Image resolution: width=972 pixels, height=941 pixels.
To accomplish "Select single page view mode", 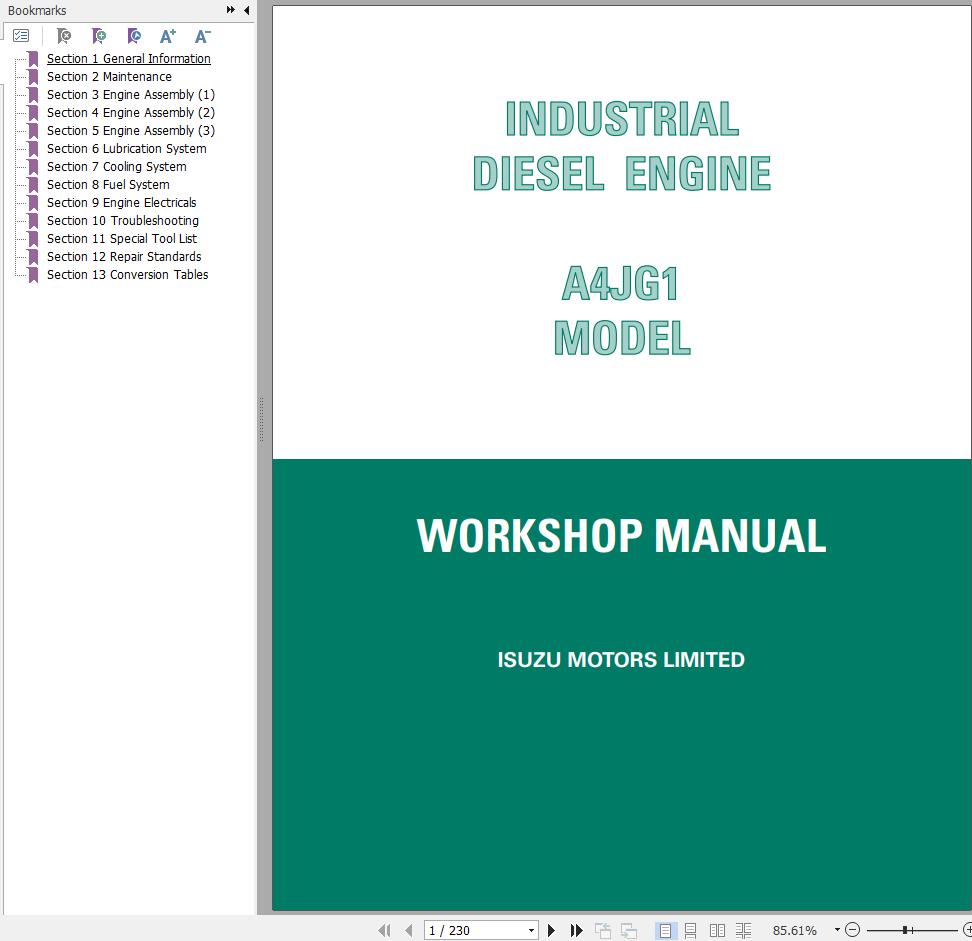I will point(665,930).
